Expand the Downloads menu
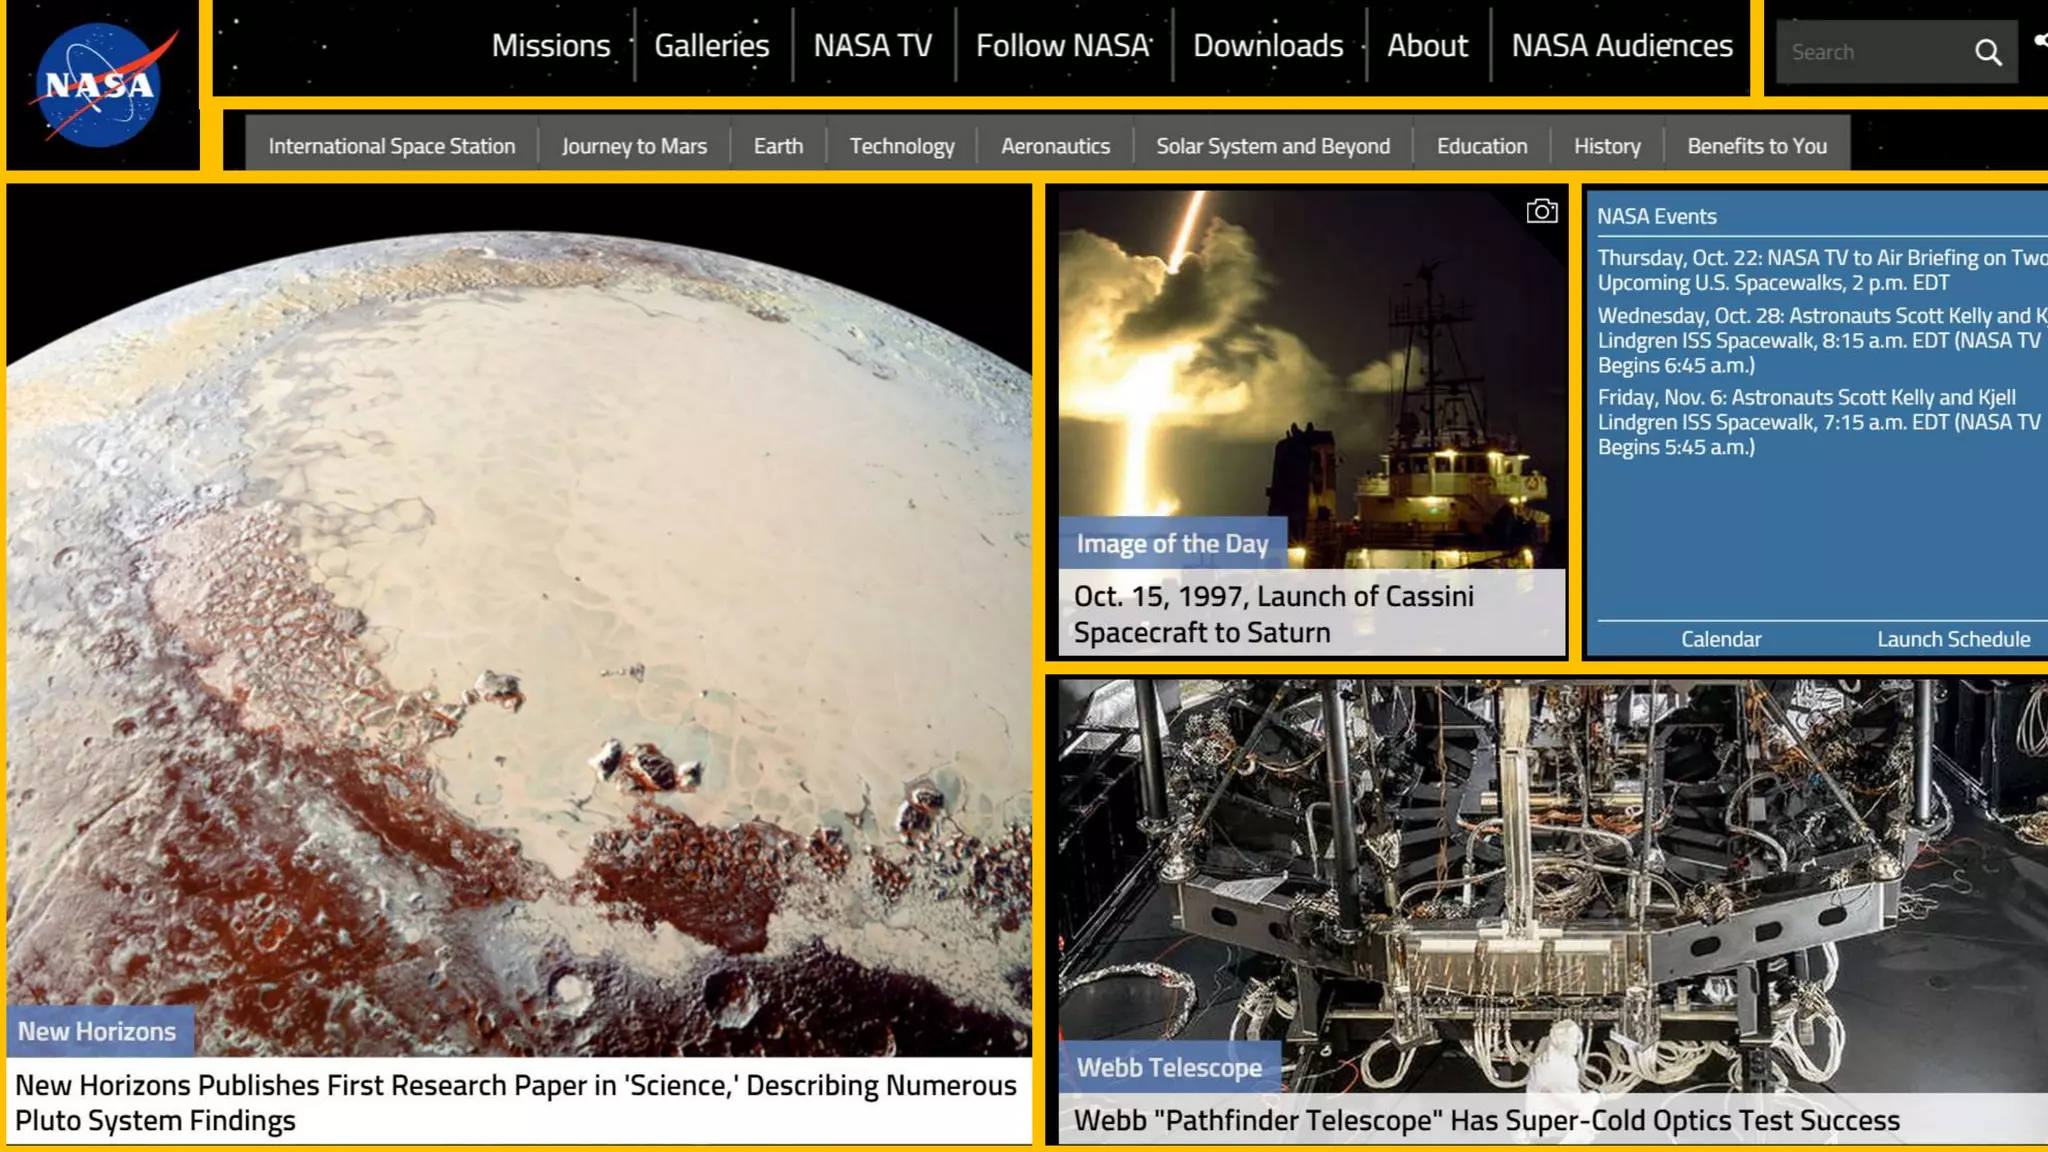Viewport: 2048px width, 1152px height. pos(1267,46)
